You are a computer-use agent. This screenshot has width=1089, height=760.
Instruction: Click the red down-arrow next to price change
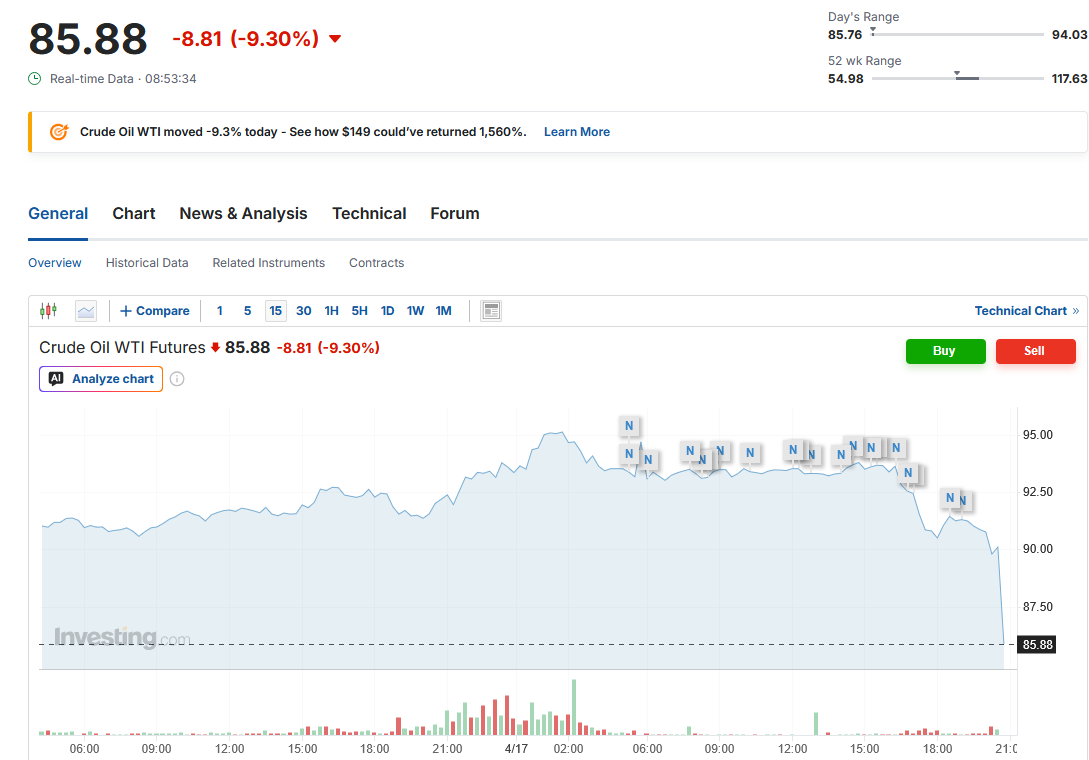coord(335,39)
